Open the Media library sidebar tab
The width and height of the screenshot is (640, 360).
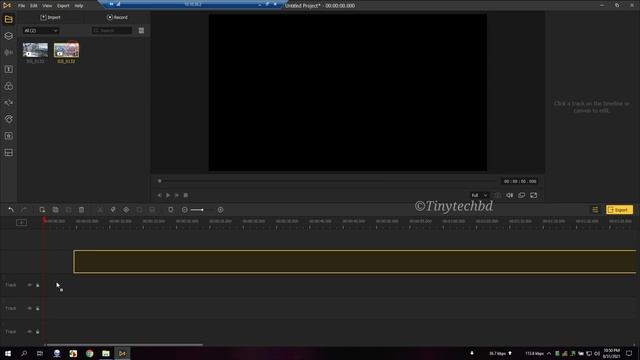tap(9, 19)
